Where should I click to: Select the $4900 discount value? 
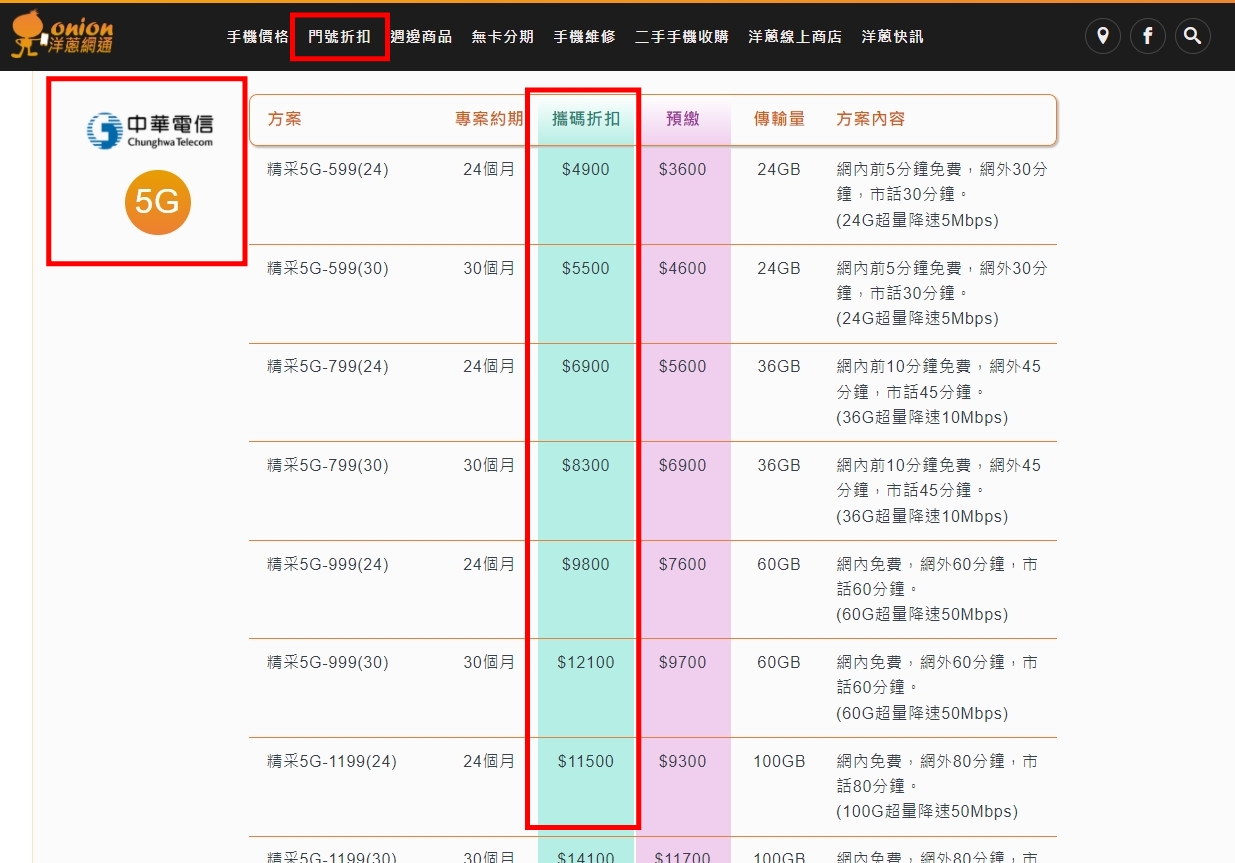586,170
